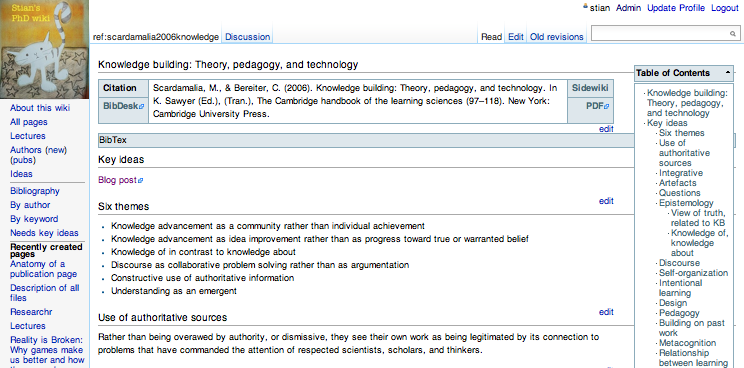Open BibDesk external link
The width and height of the screenshot is (744, 368).
[123, 106]
